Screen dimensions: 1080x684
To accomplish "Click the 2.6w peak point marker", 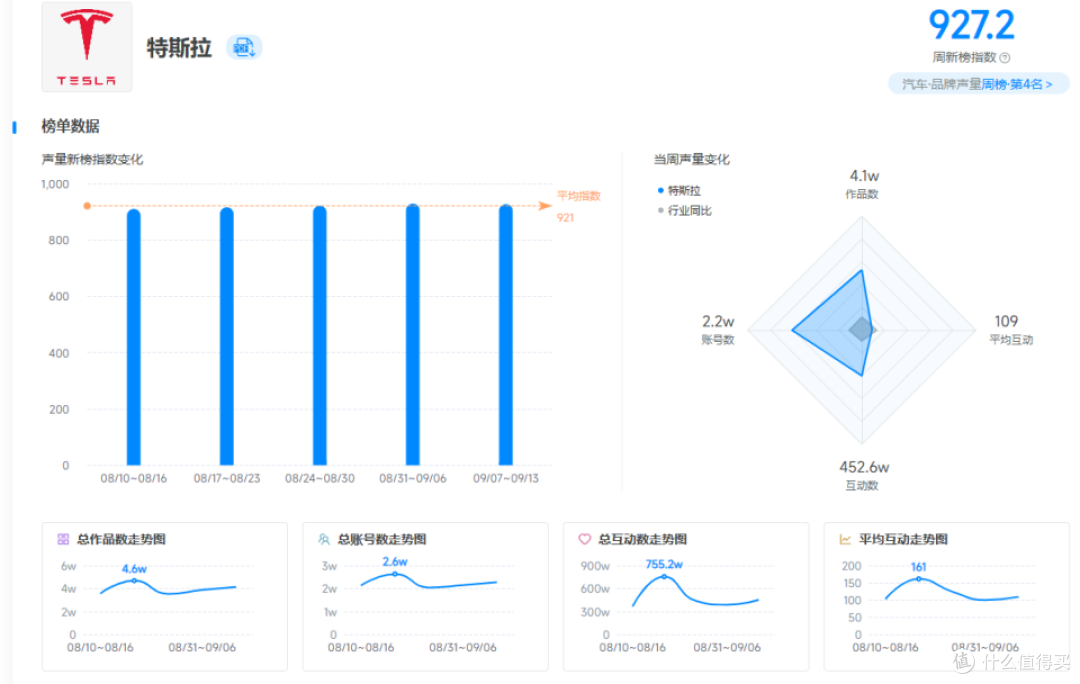I will pos(395,574).
